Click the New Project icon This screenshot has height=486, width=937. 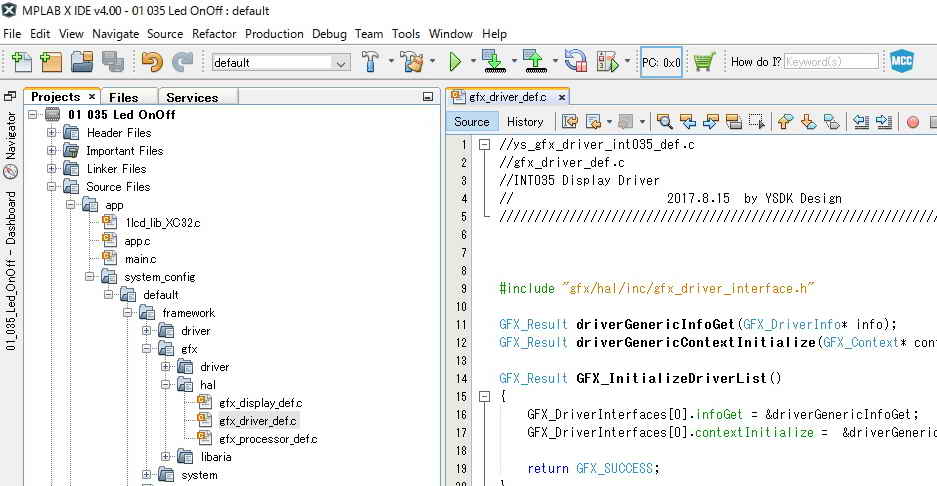(50, 62)
